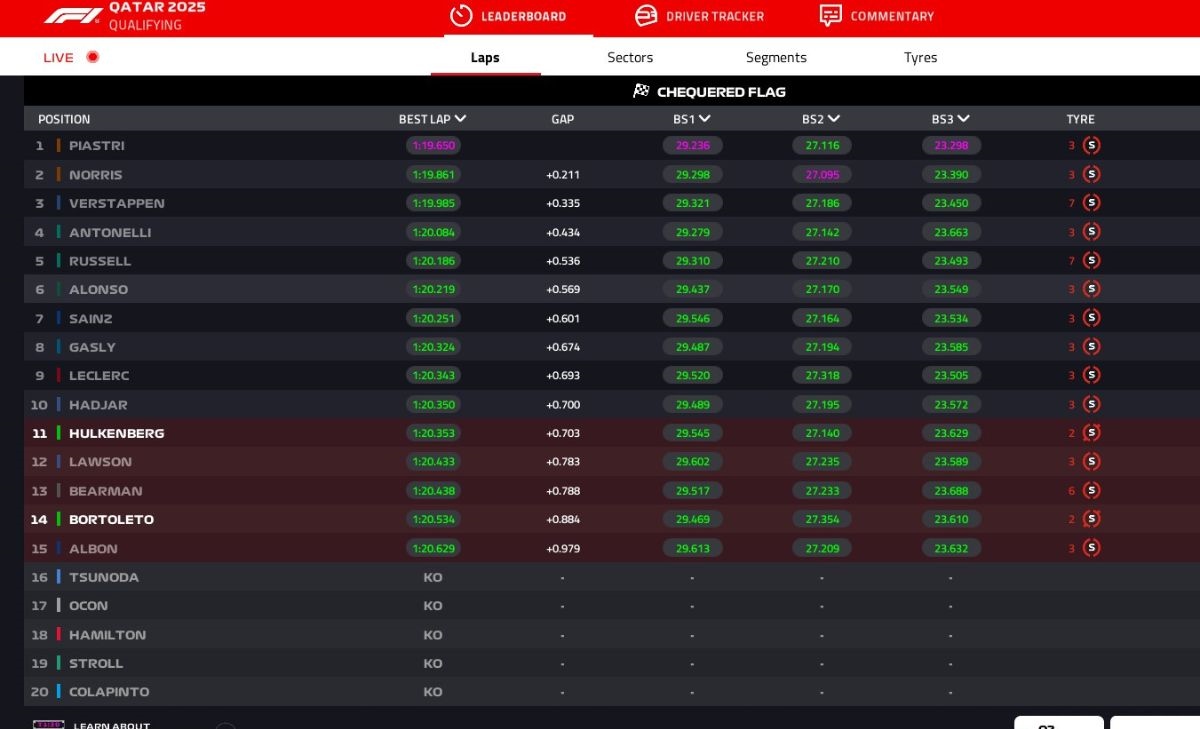Image resolution: width=1200 pixels, height=729 pixels.
Task: Click the F1 logo in the header
Action: pos(73,15)
